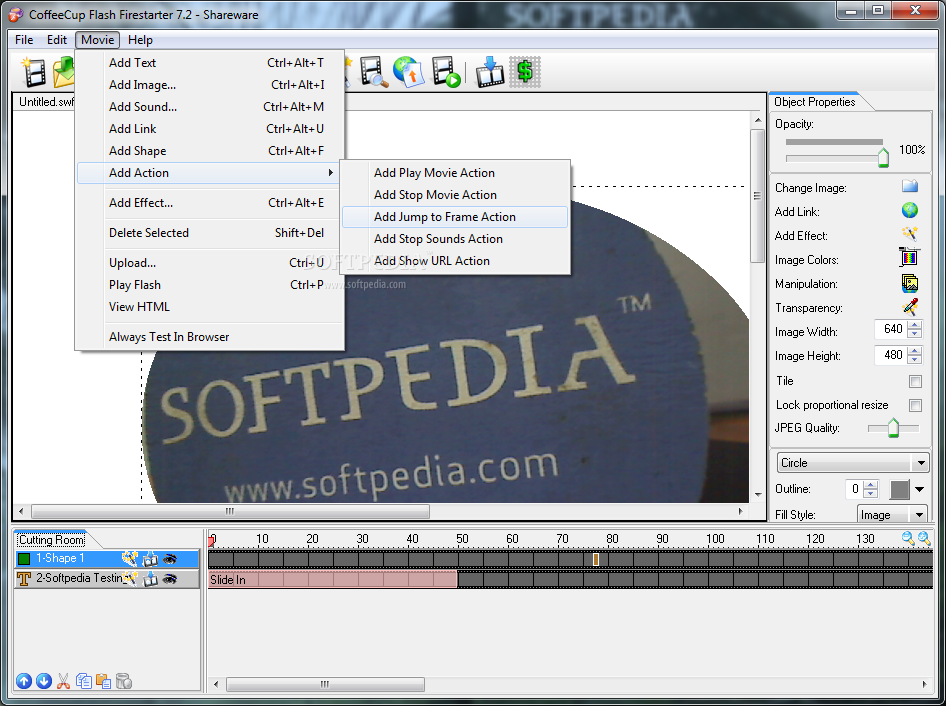Click the effect wand on the Shape 1 row

click(130, 559)
